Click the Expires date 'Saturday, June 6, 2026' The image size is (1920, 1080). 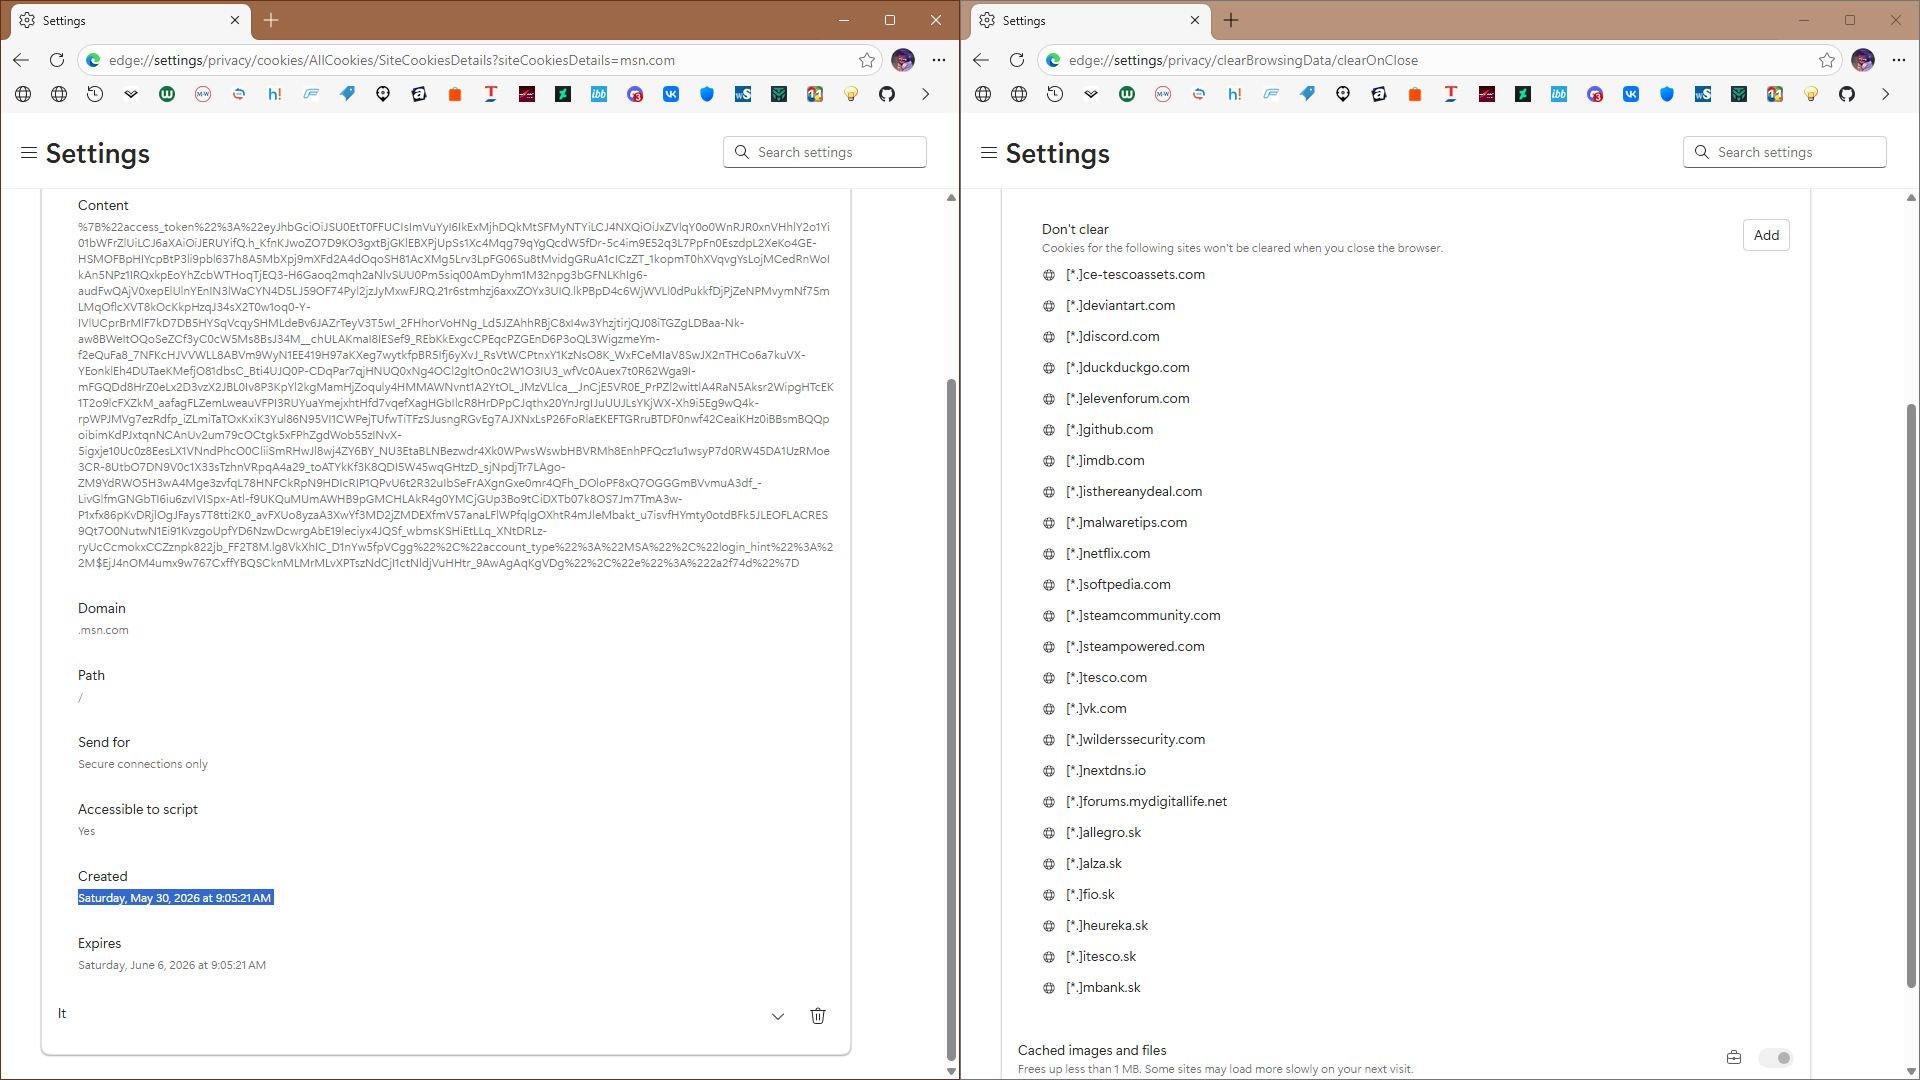tap(172, 965)
